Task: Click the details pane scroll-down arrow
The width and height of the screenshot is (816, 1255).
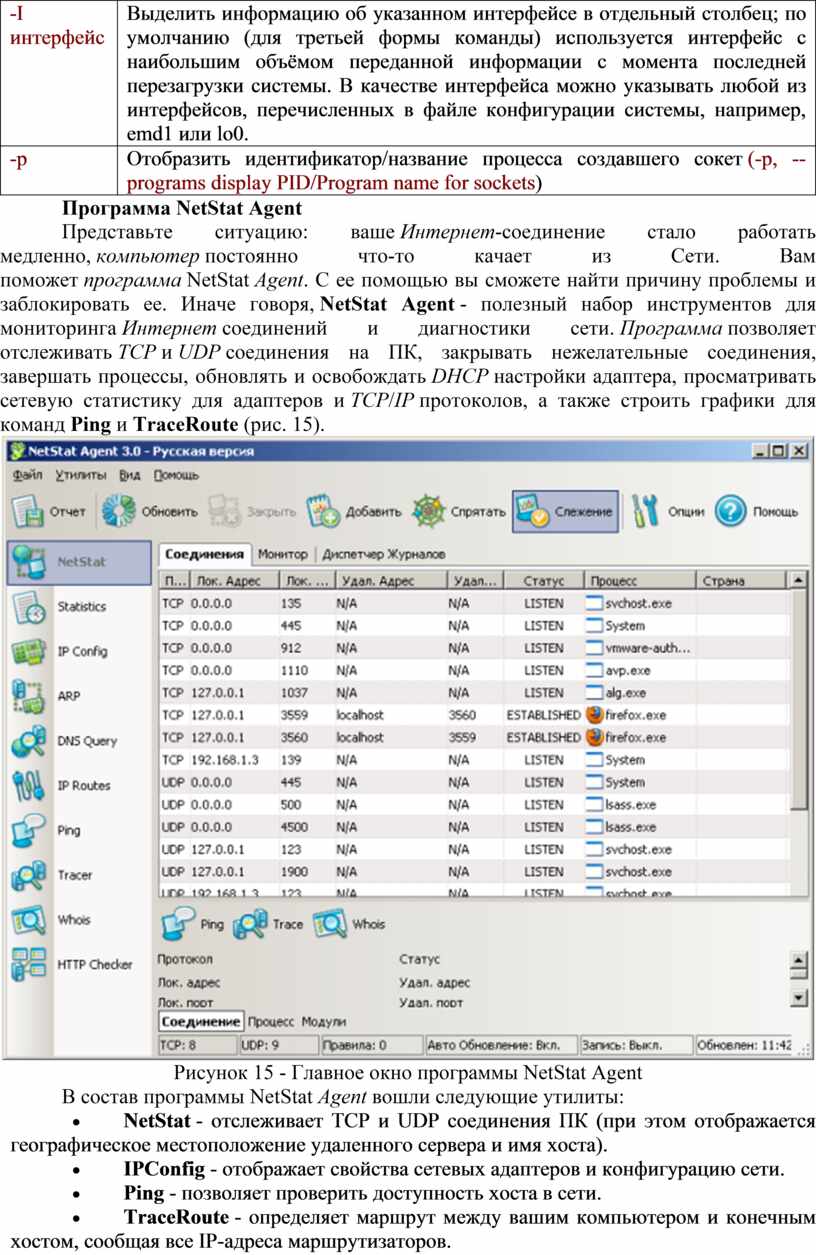Action: point(798,997)
